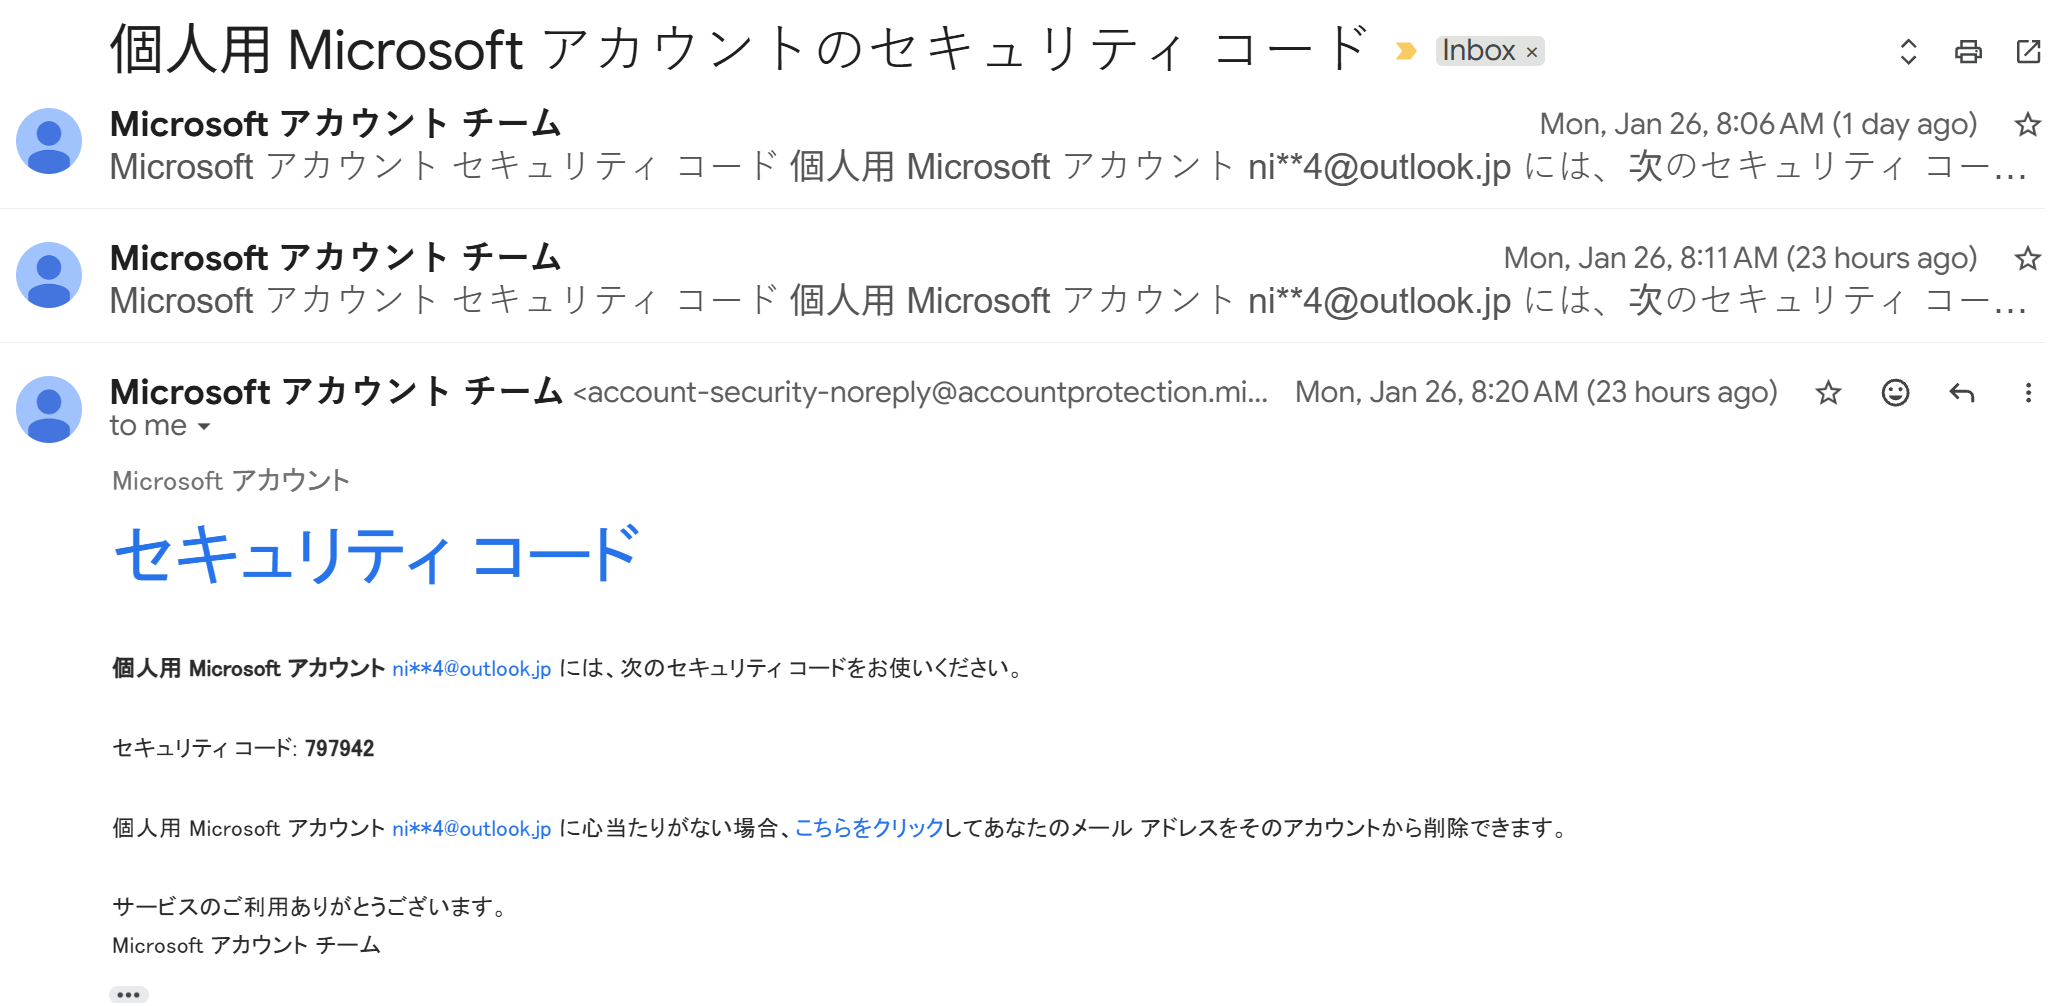Open sender avatar of the latest message

point(50,407)
